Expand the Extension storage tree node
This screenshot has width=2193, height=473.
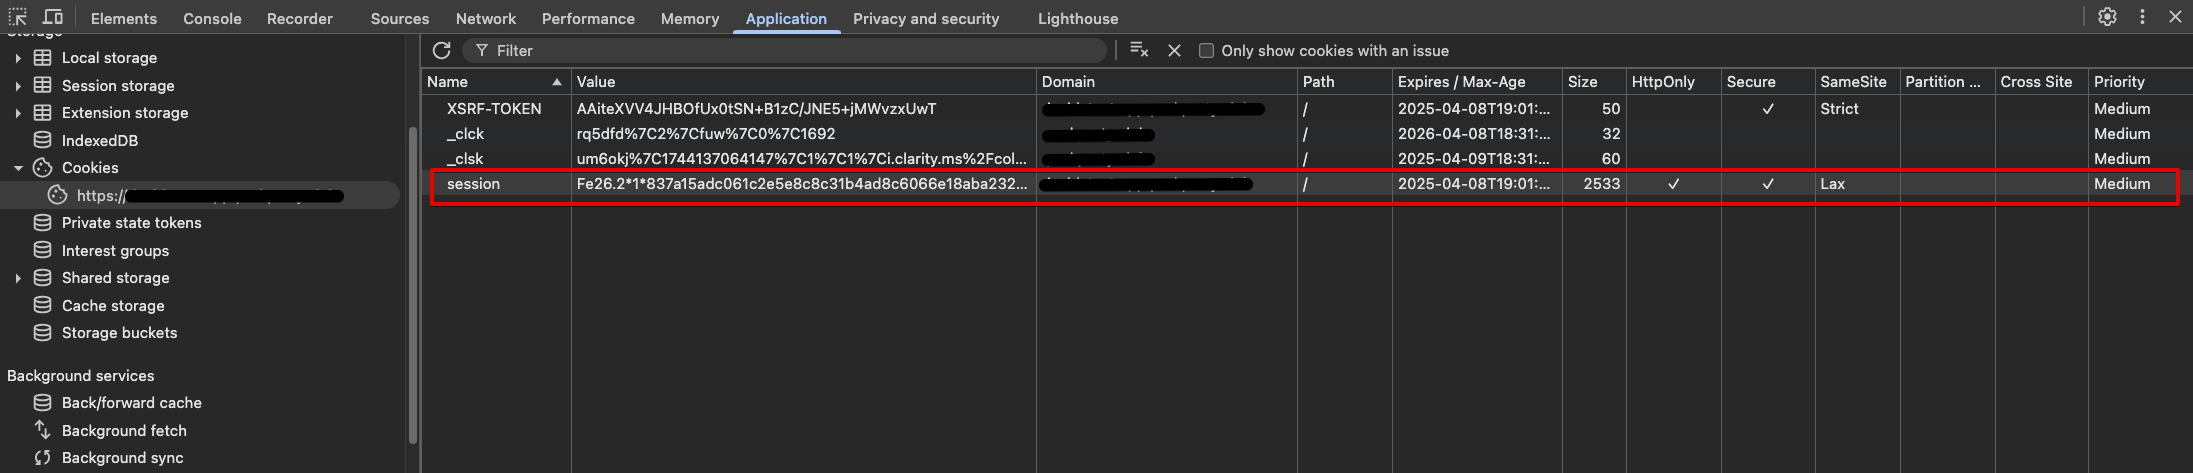18,113
